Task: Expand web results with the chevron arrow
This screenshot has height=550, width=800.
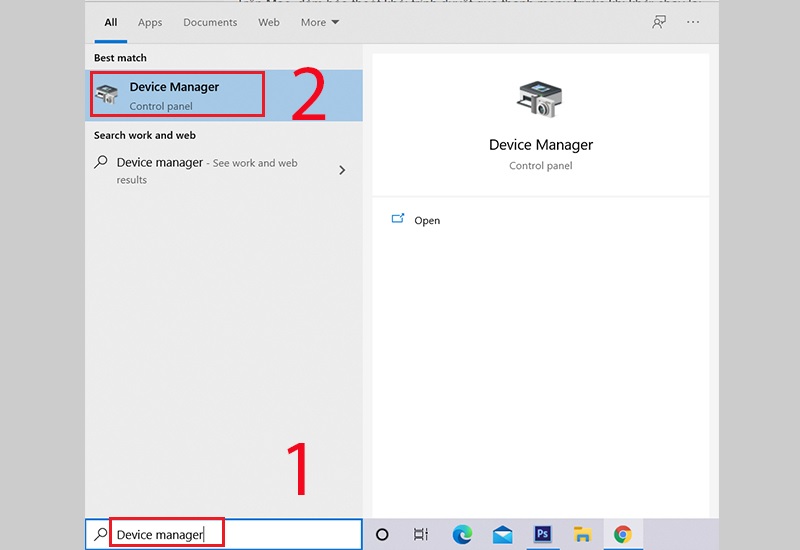Action: [x=342, y=171]
